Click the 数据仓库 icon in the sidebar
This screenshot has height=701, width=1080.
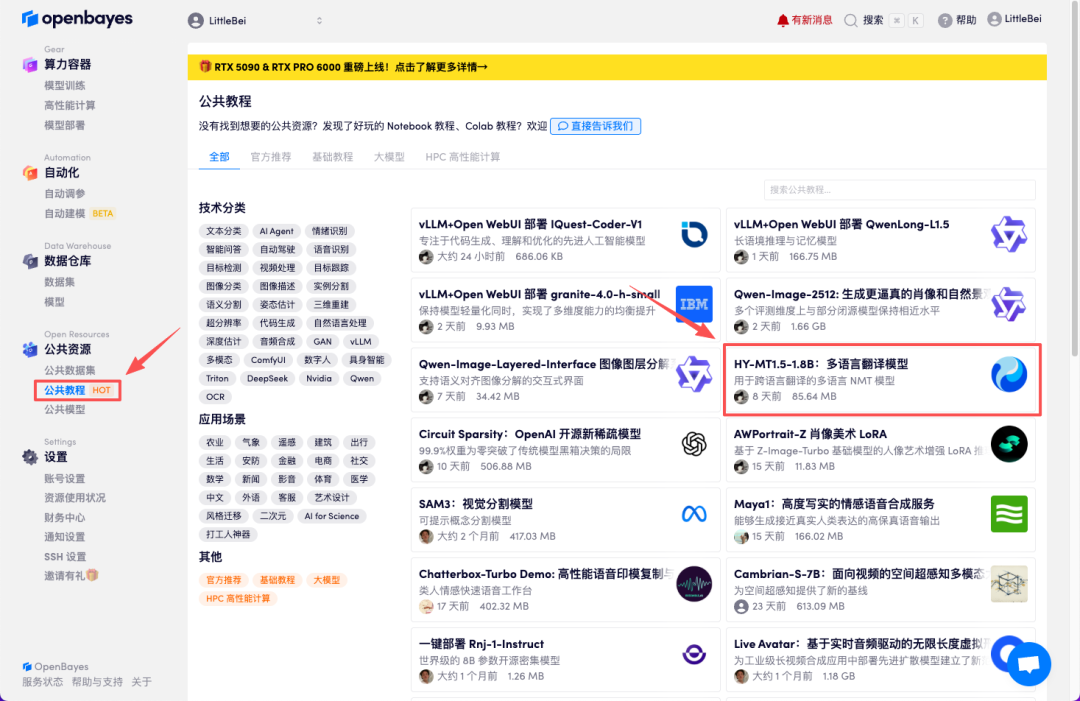point(32,261)
